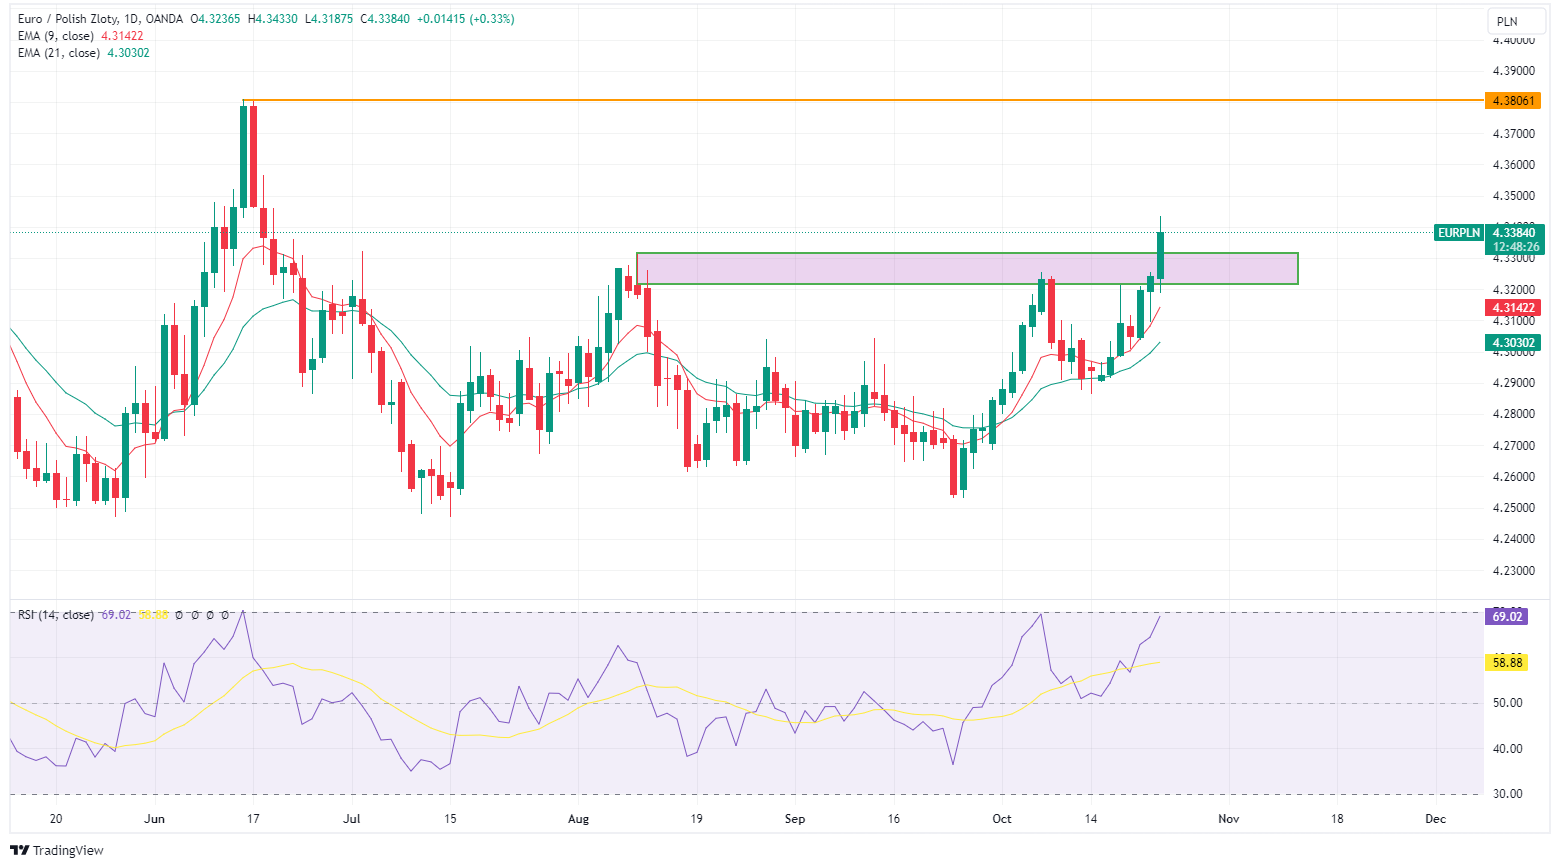Click the RSI (14, close) indicator legend
This screenshot has width=1560, height=868.
point(56,615)
